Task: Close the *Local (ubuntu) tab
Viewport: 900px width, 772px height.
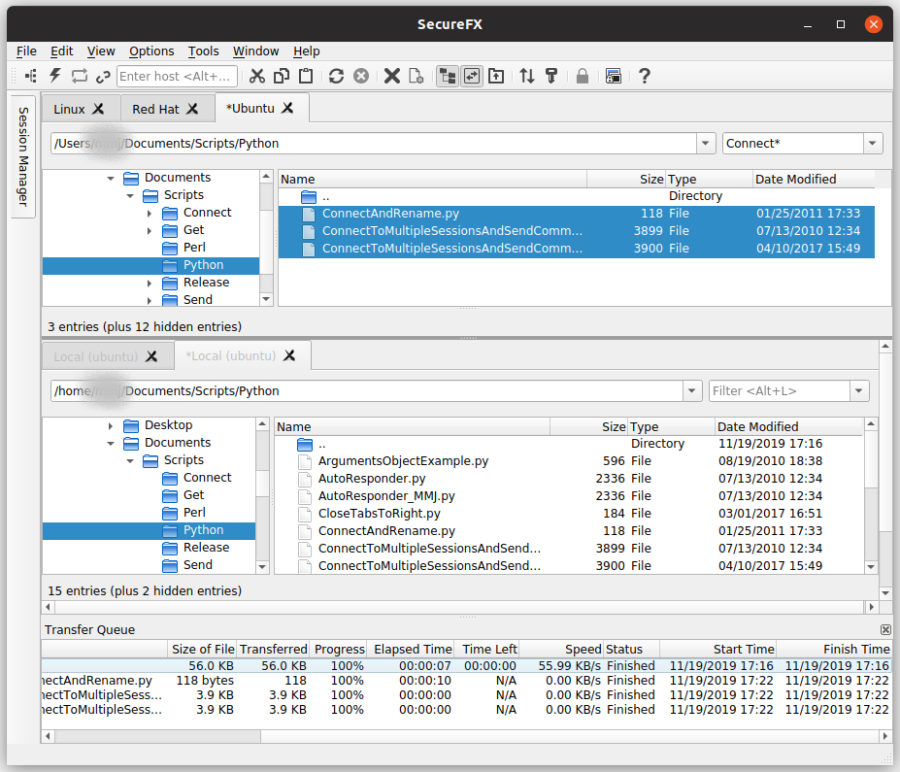Action: (290, 356)
